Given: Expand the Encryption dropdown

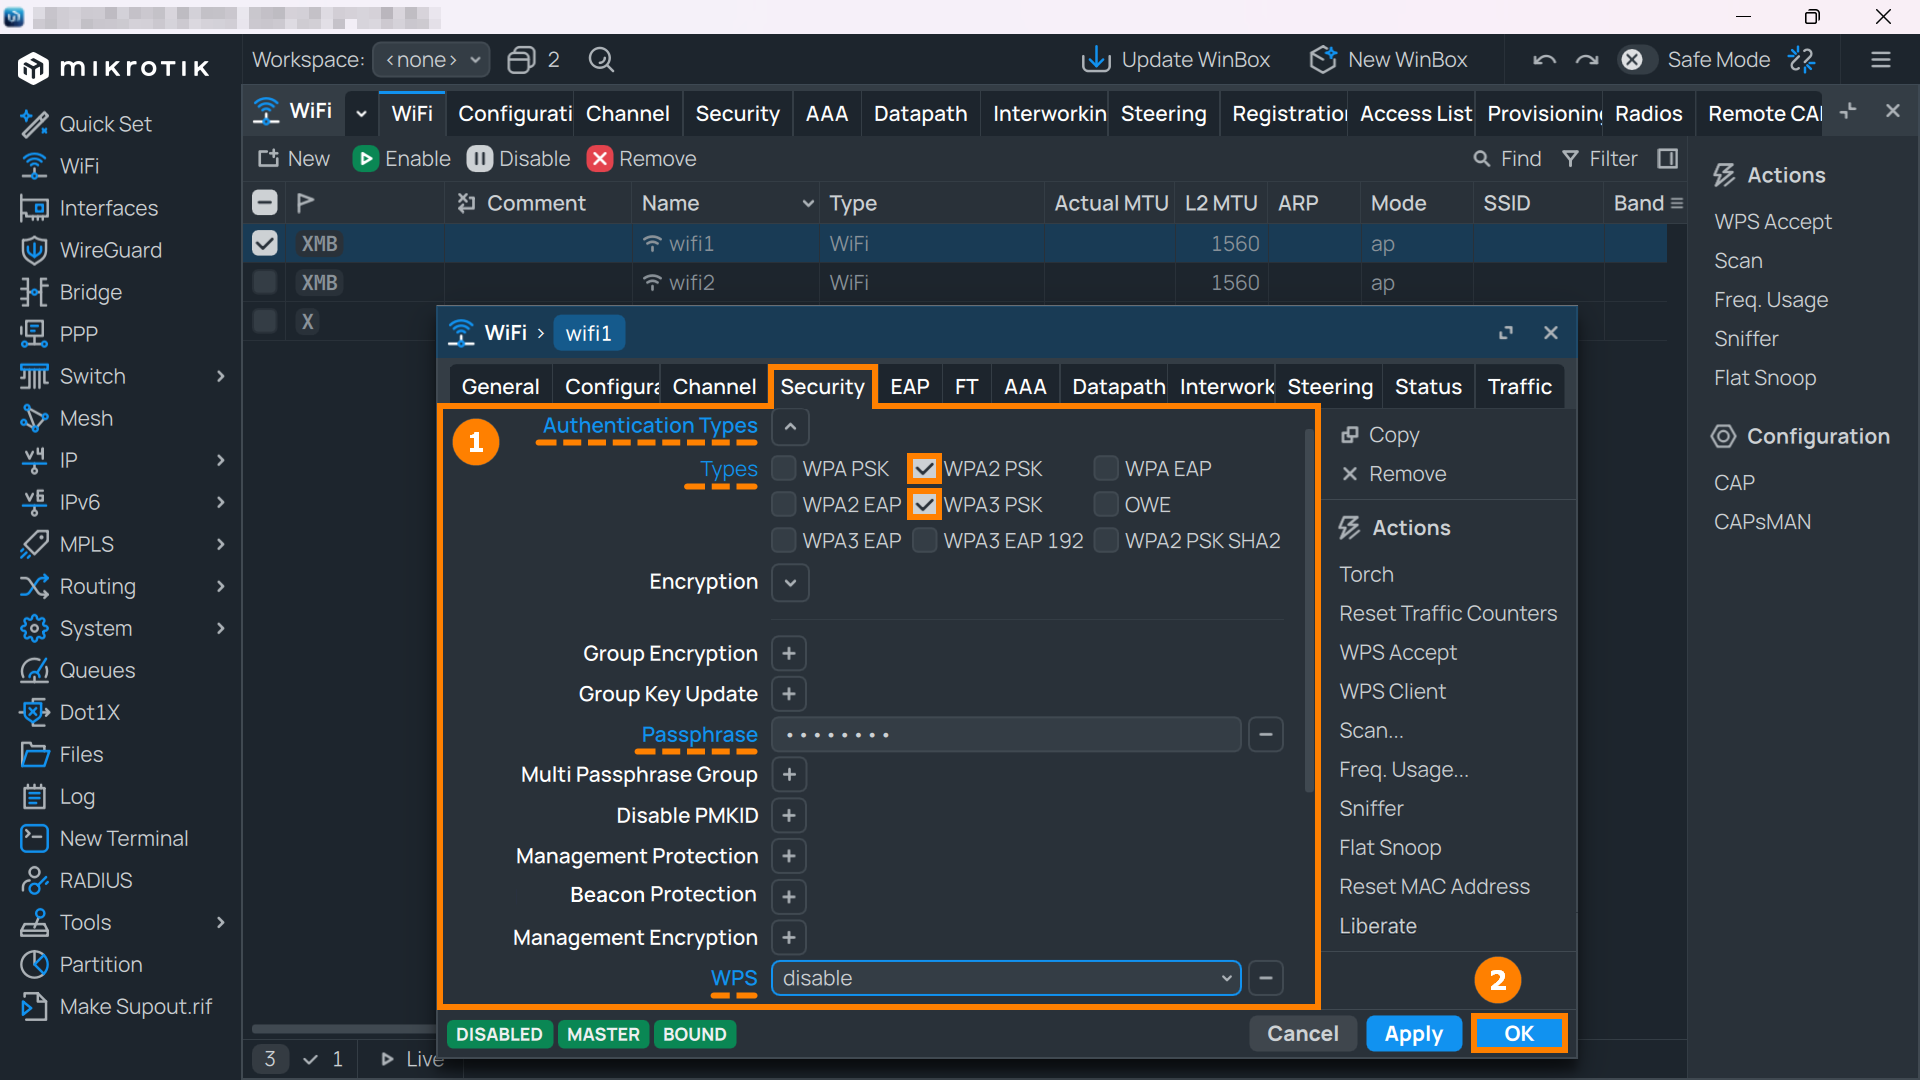Looking at the screenshot, I should point(790,582).
